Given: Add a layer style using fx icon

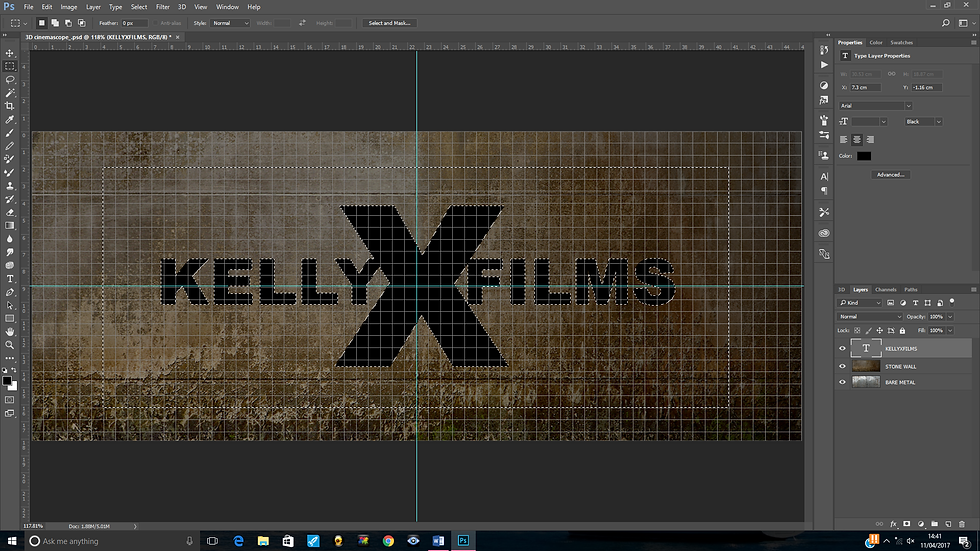Looking at the screenshot, I should coord(893,524).
